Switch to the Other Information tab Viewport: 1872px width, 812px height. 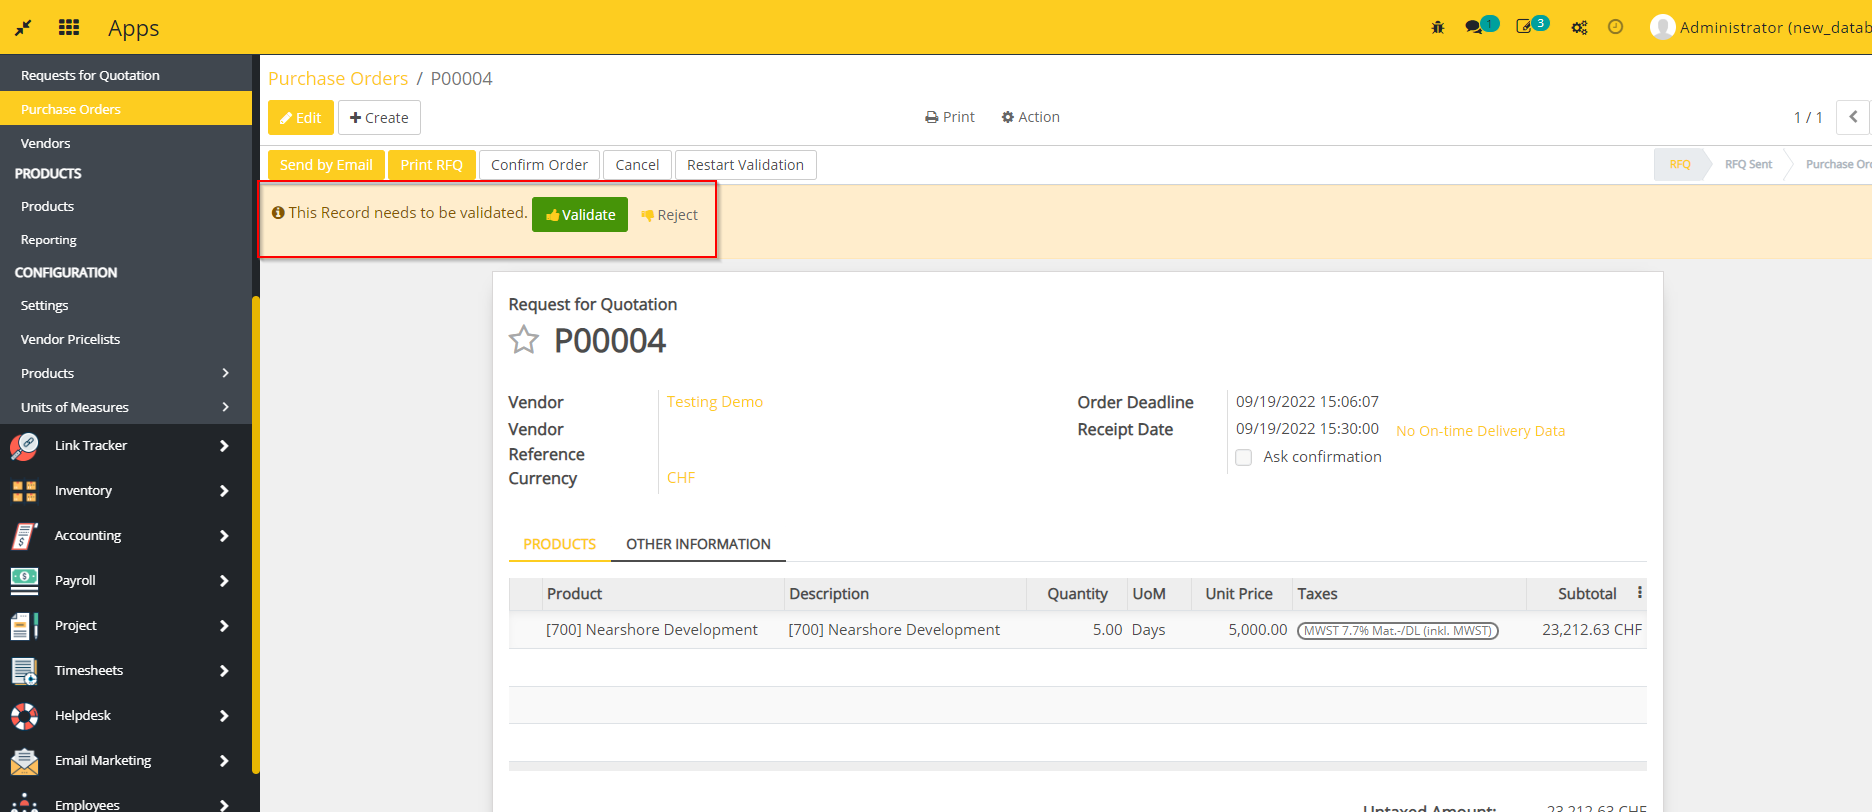tap(698, 544)
